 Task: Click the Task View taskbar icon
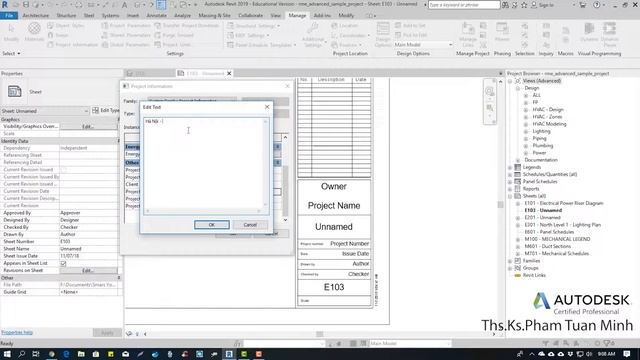pos(36,354)
